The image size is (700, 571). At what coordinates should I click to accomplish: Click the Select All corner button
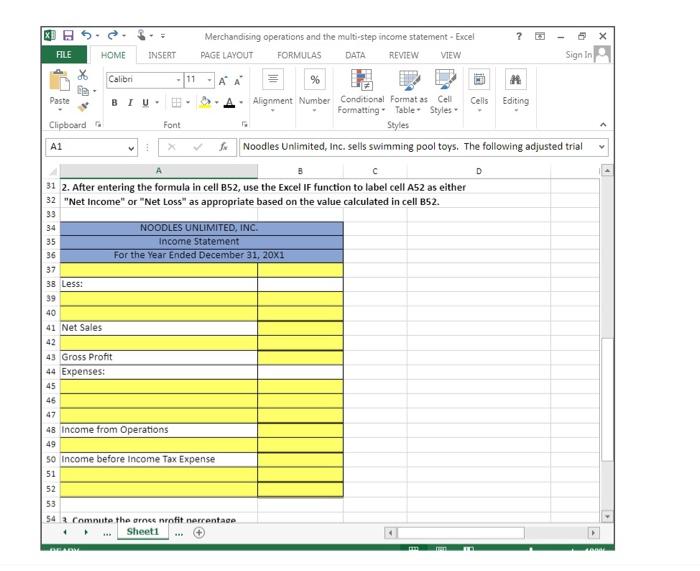coord(53,171)
